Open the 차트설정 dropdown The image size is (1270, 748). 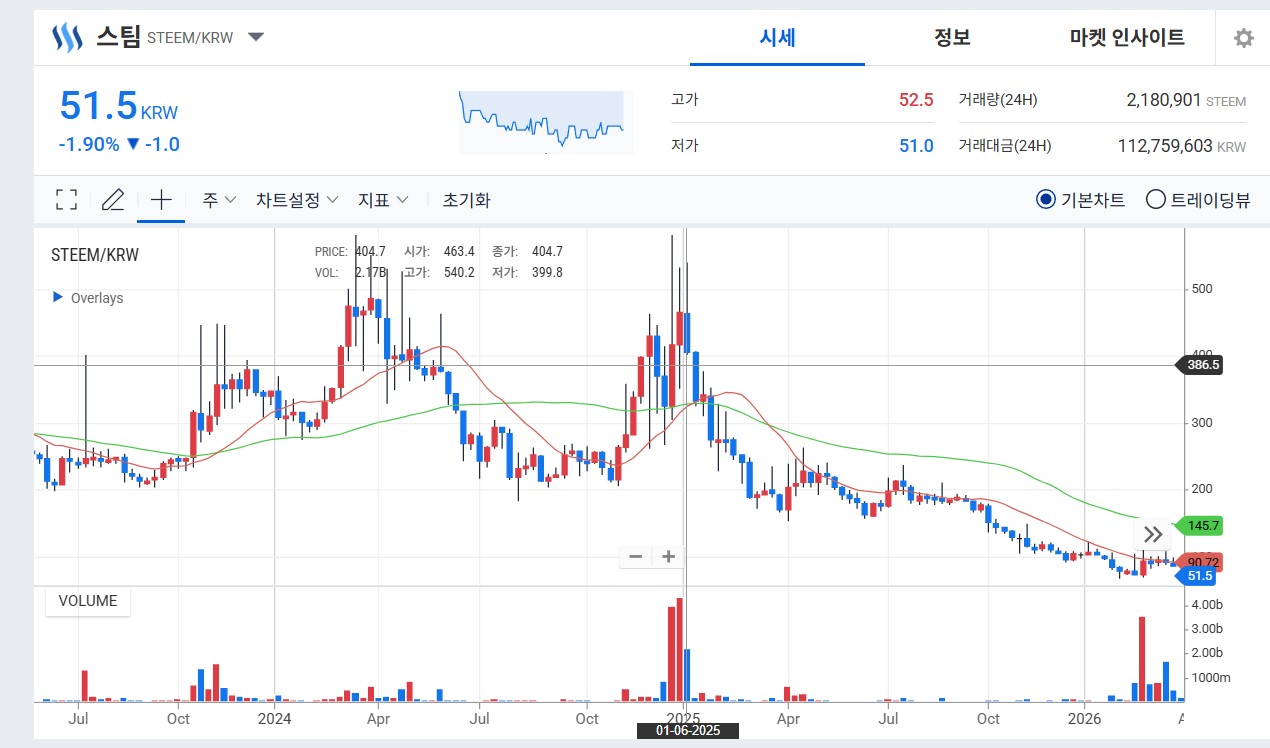point(297,200)
